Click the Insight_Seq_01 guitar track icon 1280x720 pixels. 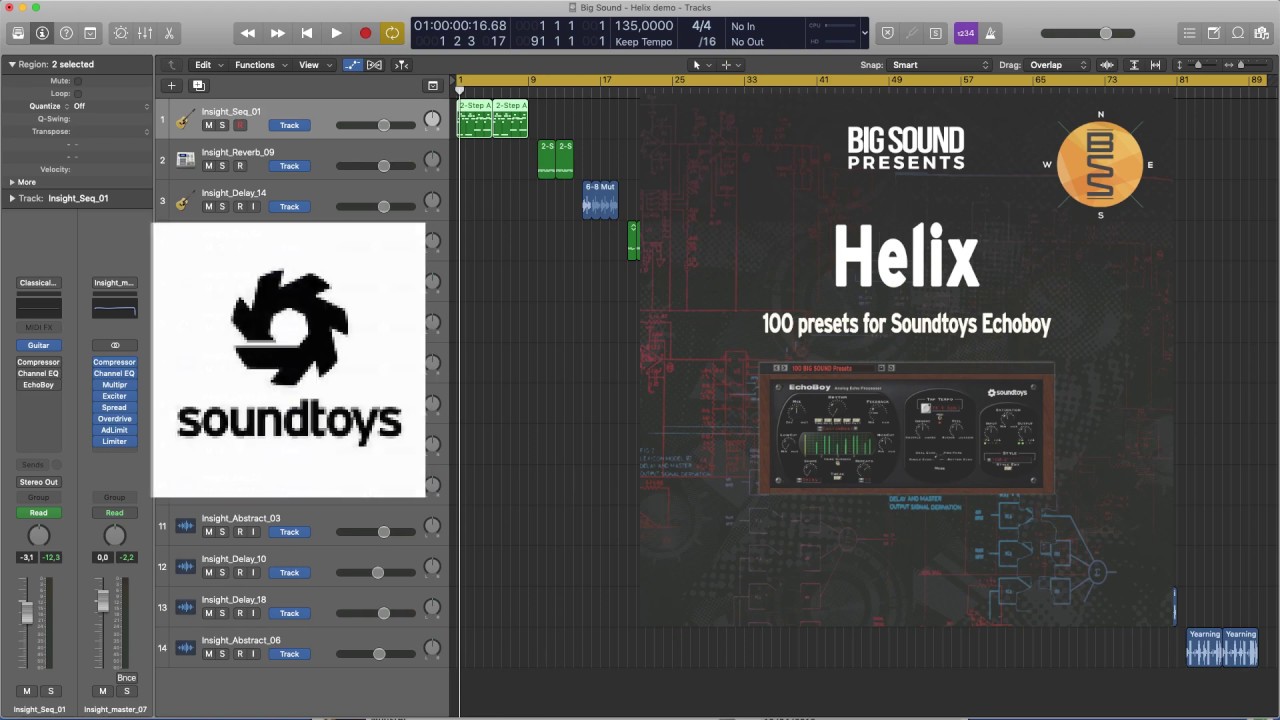point(185,120)
